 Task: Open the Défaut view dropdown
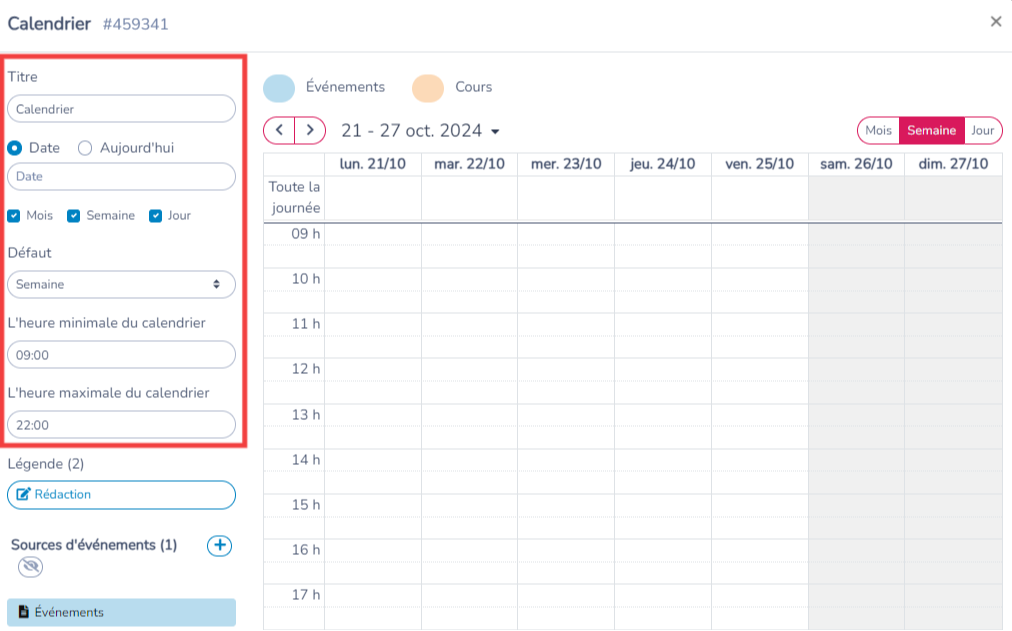pos(121,285)
